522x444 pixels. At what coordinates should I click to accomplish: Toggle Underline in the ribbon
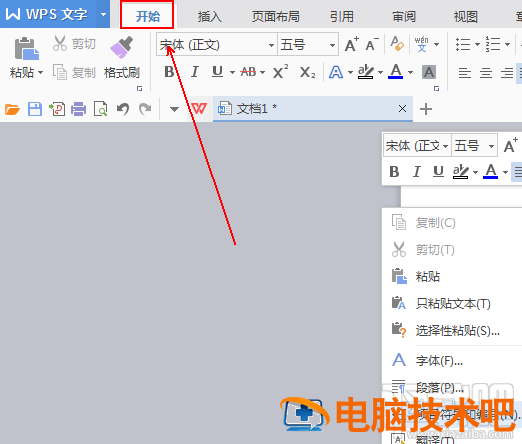218,72
